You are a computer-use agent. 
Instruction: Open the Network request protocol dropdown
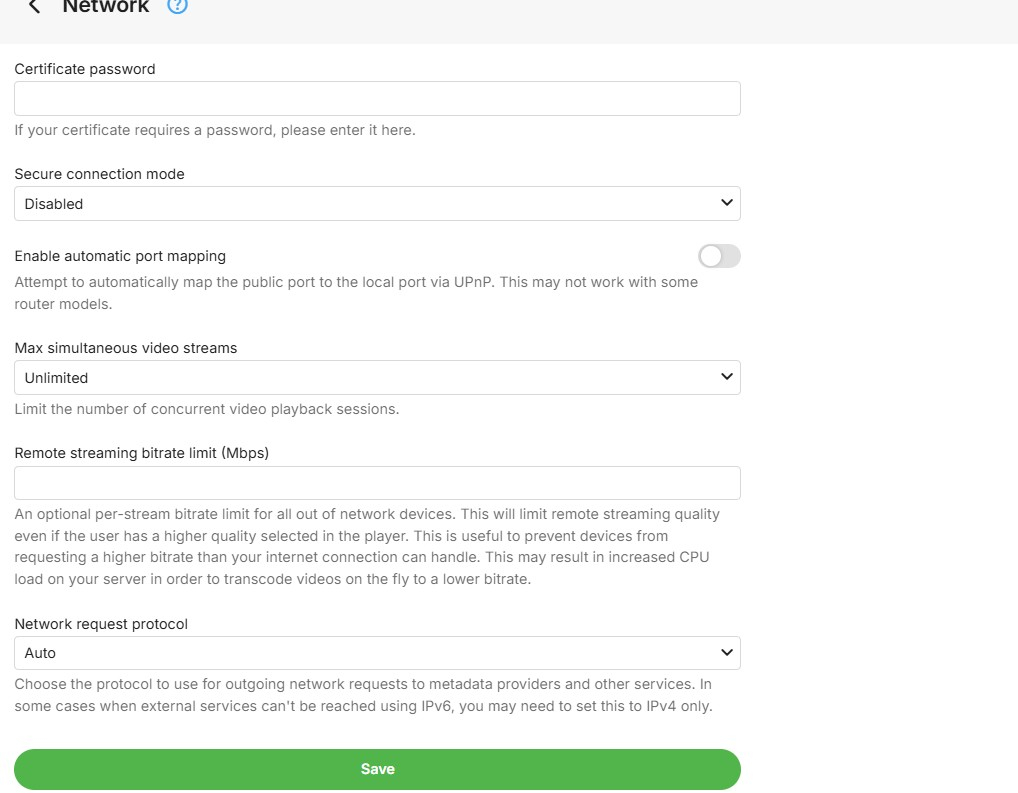point(377,653)
